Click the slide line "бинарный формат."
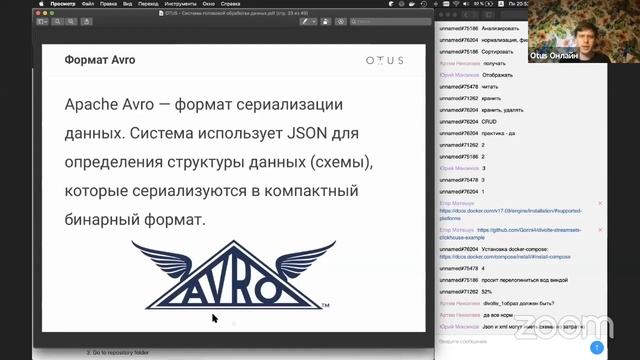640x360 pixels. [135, 220]
